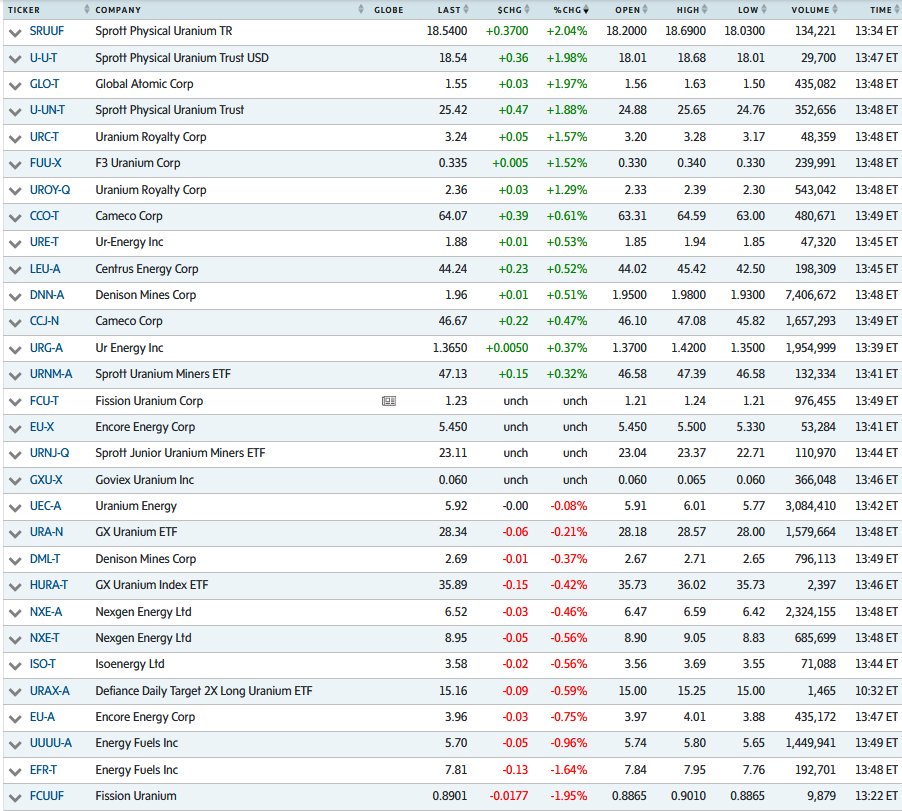Expand the U-U-T row chevron
The width and height of the screenshot is (902, 811).
[15, 59]
